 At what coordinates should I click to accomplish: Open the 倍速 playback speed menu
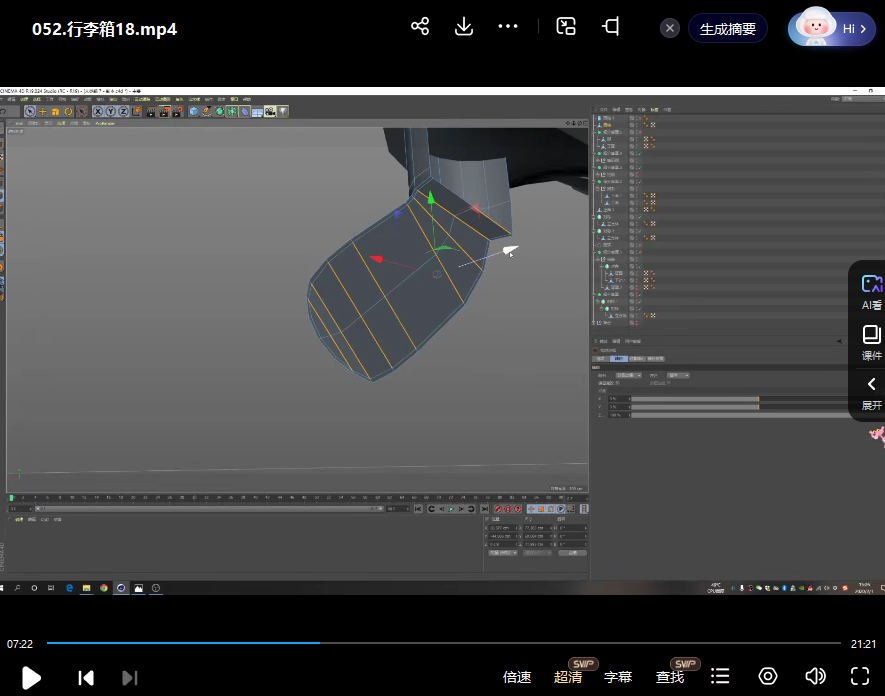(x=517, y=676)
